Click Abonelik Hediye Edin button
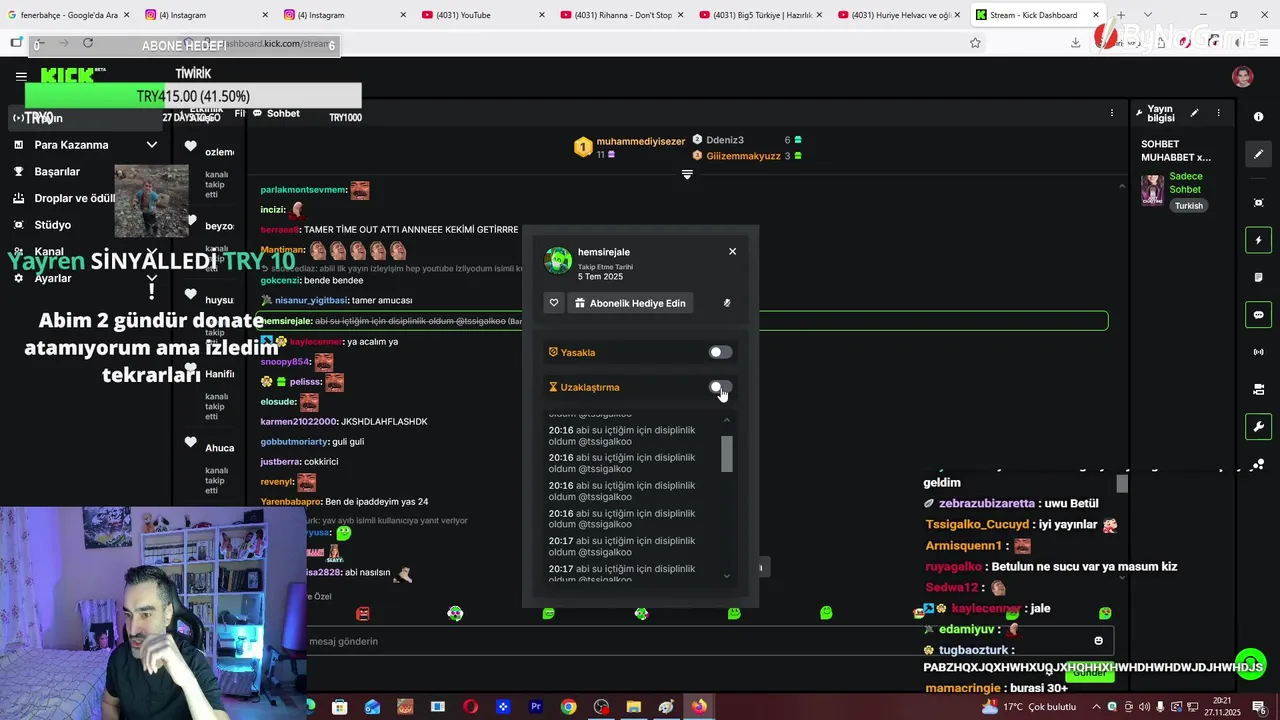 631,303
